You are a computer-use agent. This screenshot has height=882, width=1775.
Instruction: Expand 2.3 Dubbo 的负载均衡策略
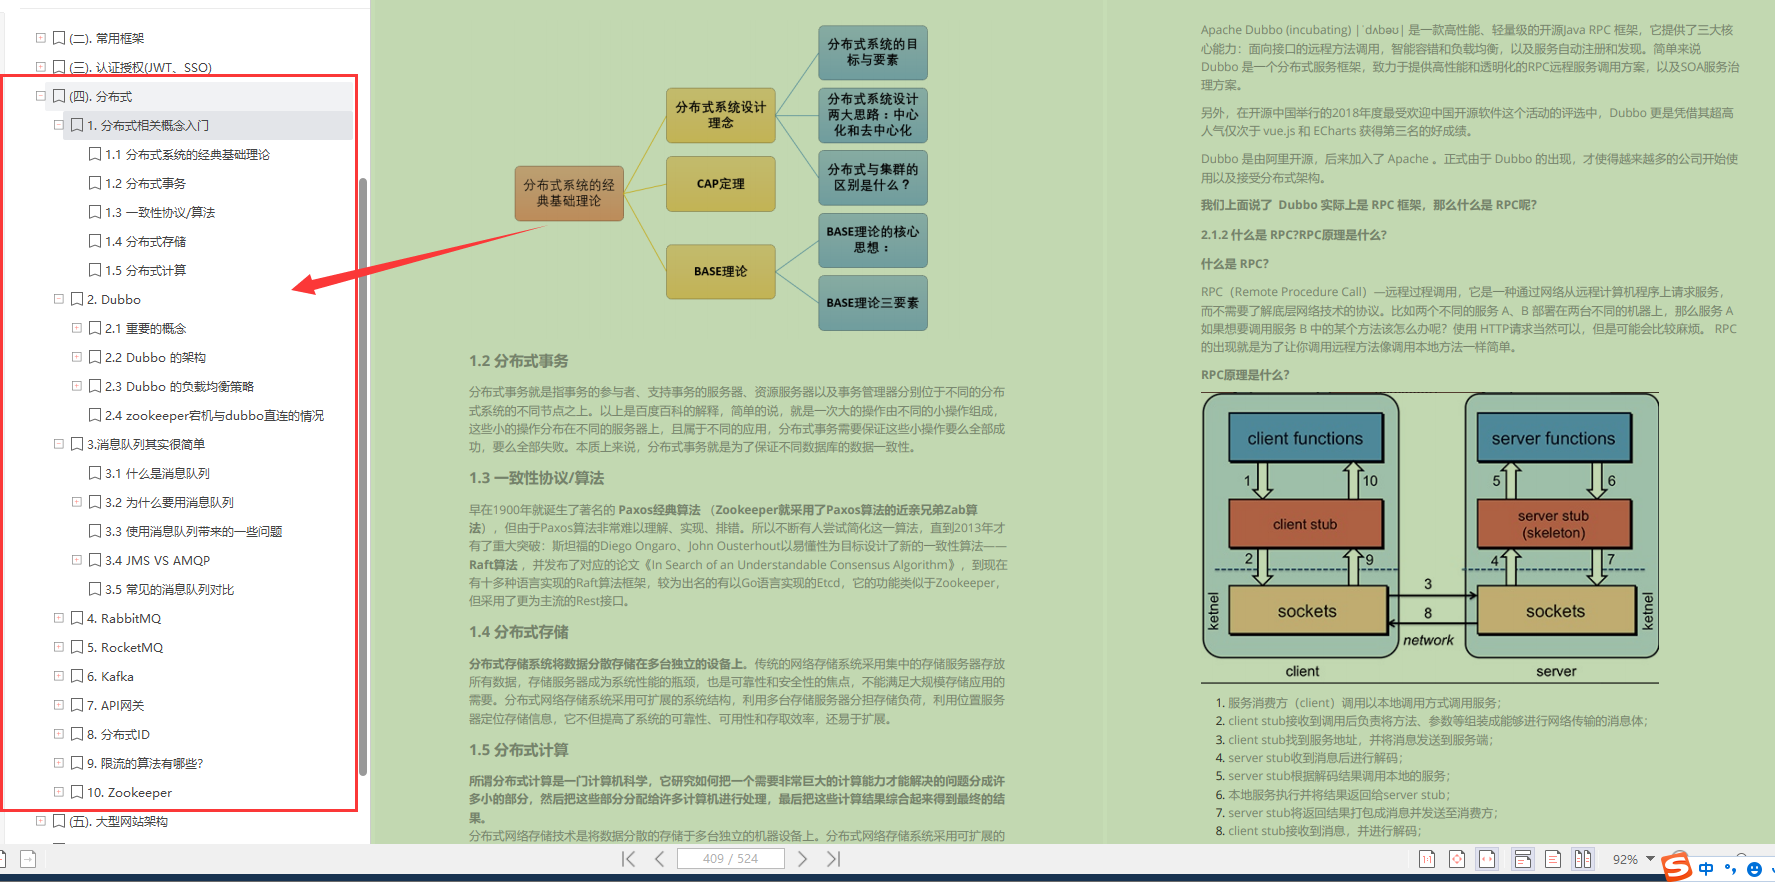(77, 386)
